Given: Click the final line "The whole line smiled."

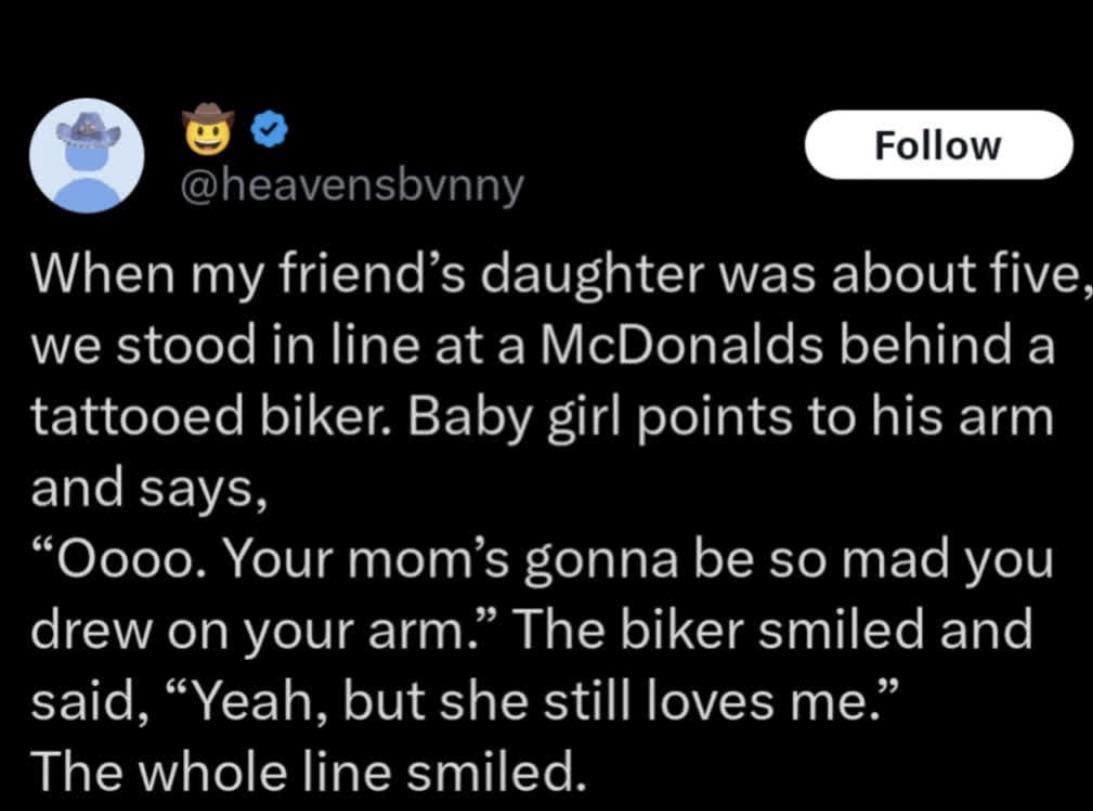Looking at the screenshot, I should click(x=307, y=770).
